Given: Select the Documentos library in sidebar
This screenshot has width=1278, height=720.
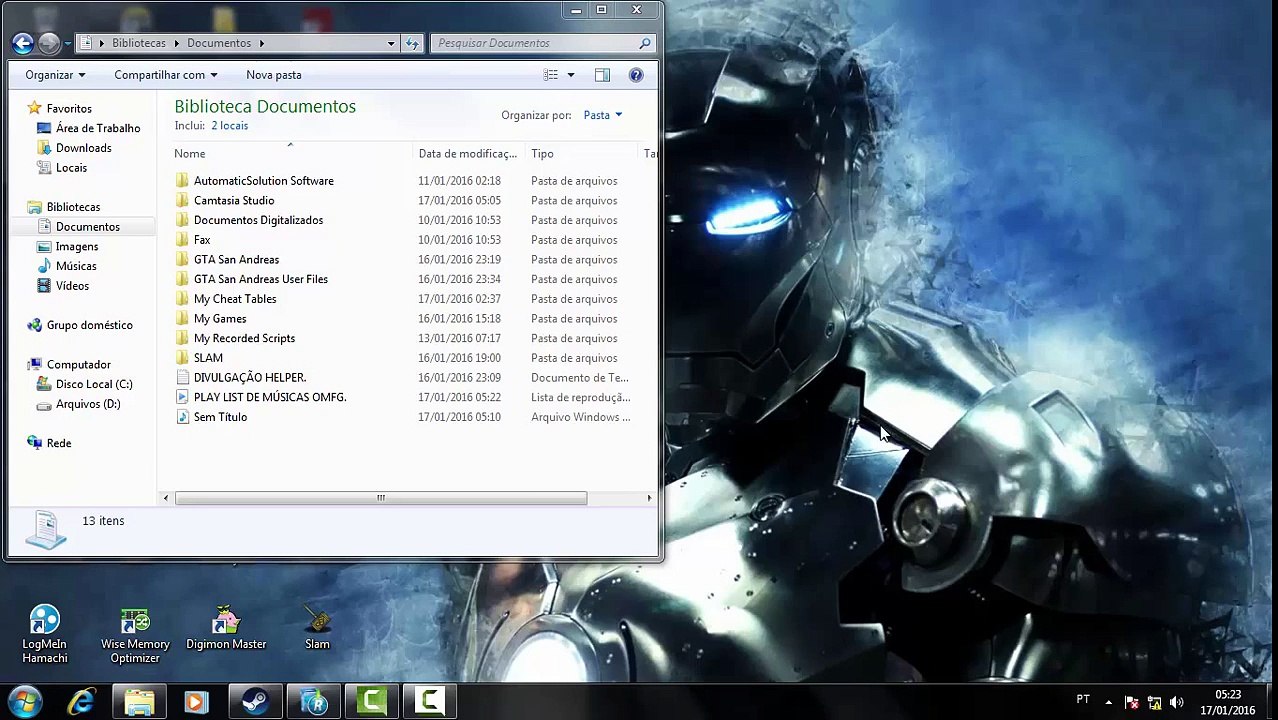Looking at the screenshot, I should pos(88,227).
